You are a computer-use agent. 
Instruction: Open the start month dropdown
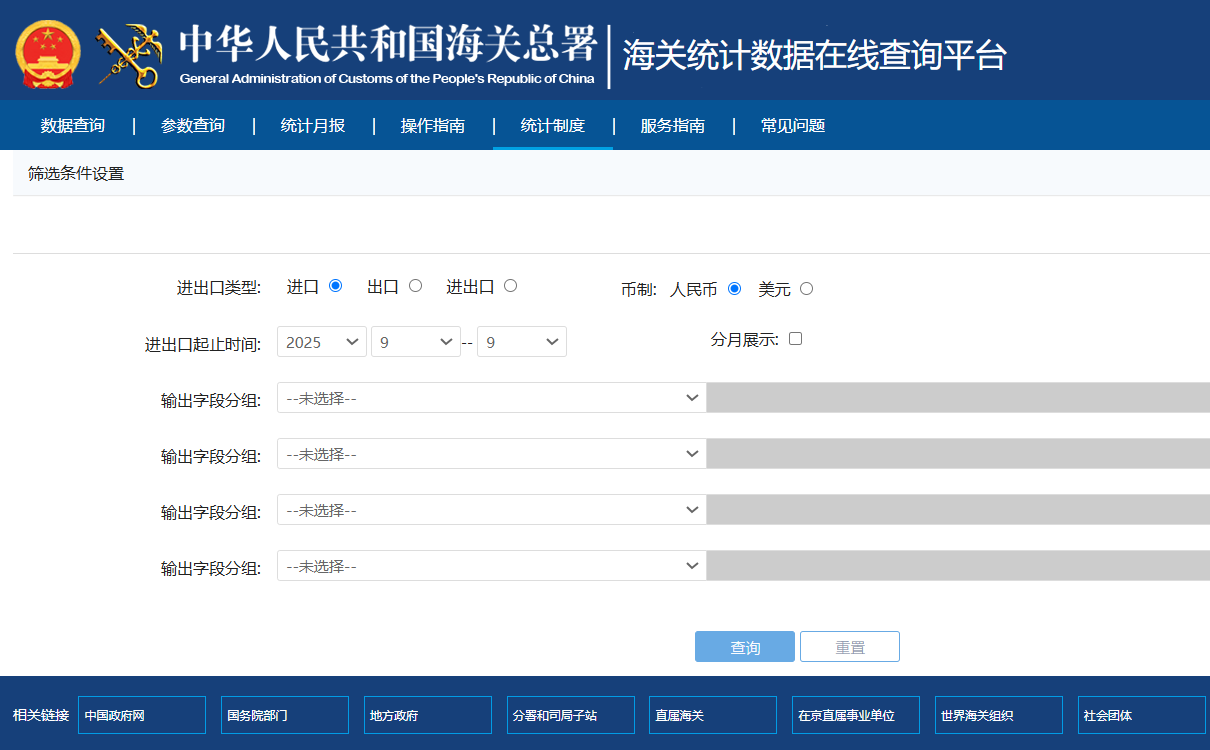[415, 342]
